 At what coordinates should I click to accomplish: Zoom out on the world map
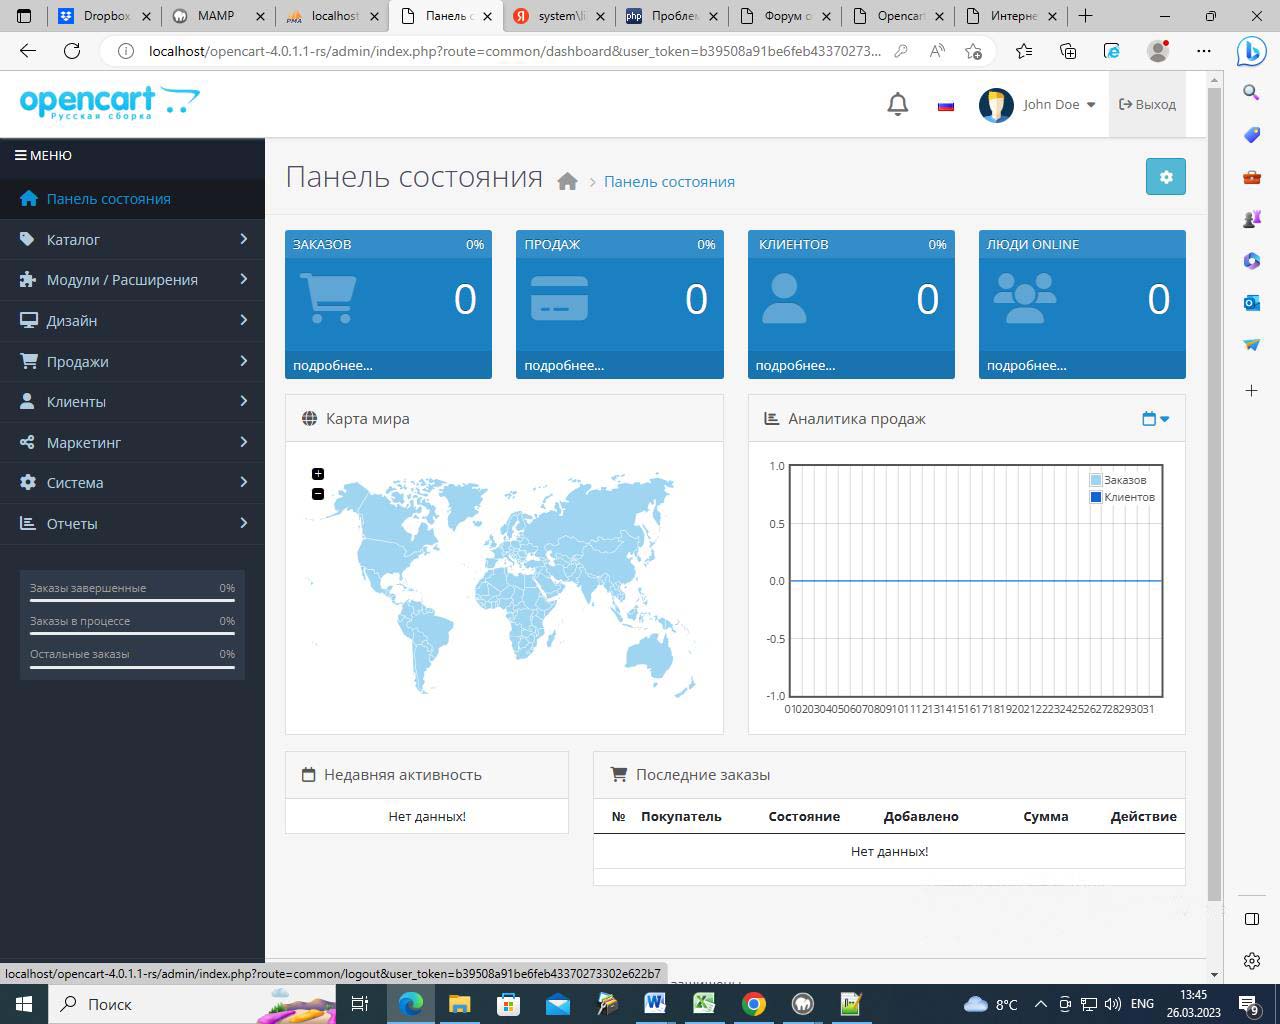click(x=318, y=494)
